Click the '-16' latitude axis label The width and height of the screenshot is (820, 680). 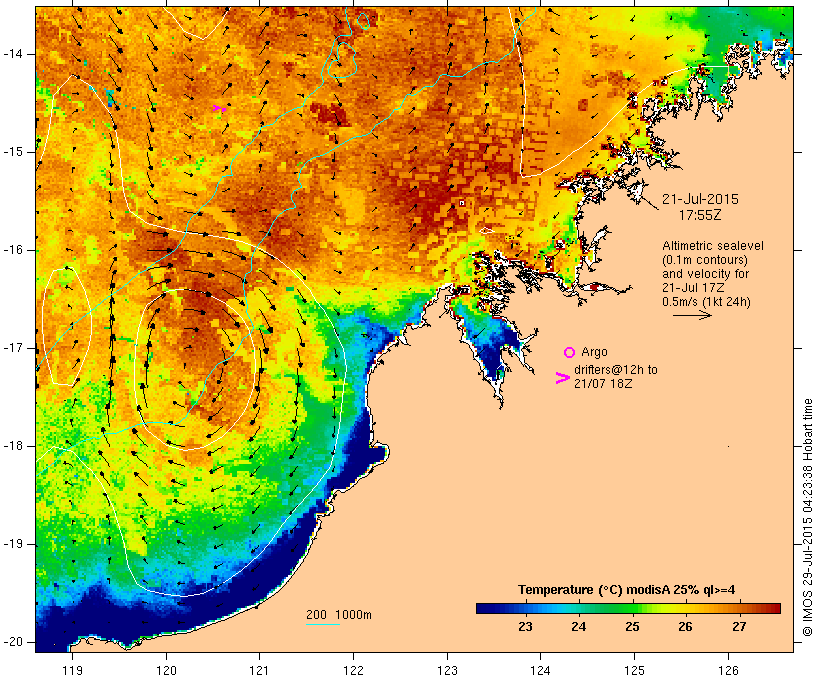pyautogui.click(x=13, y=250)
